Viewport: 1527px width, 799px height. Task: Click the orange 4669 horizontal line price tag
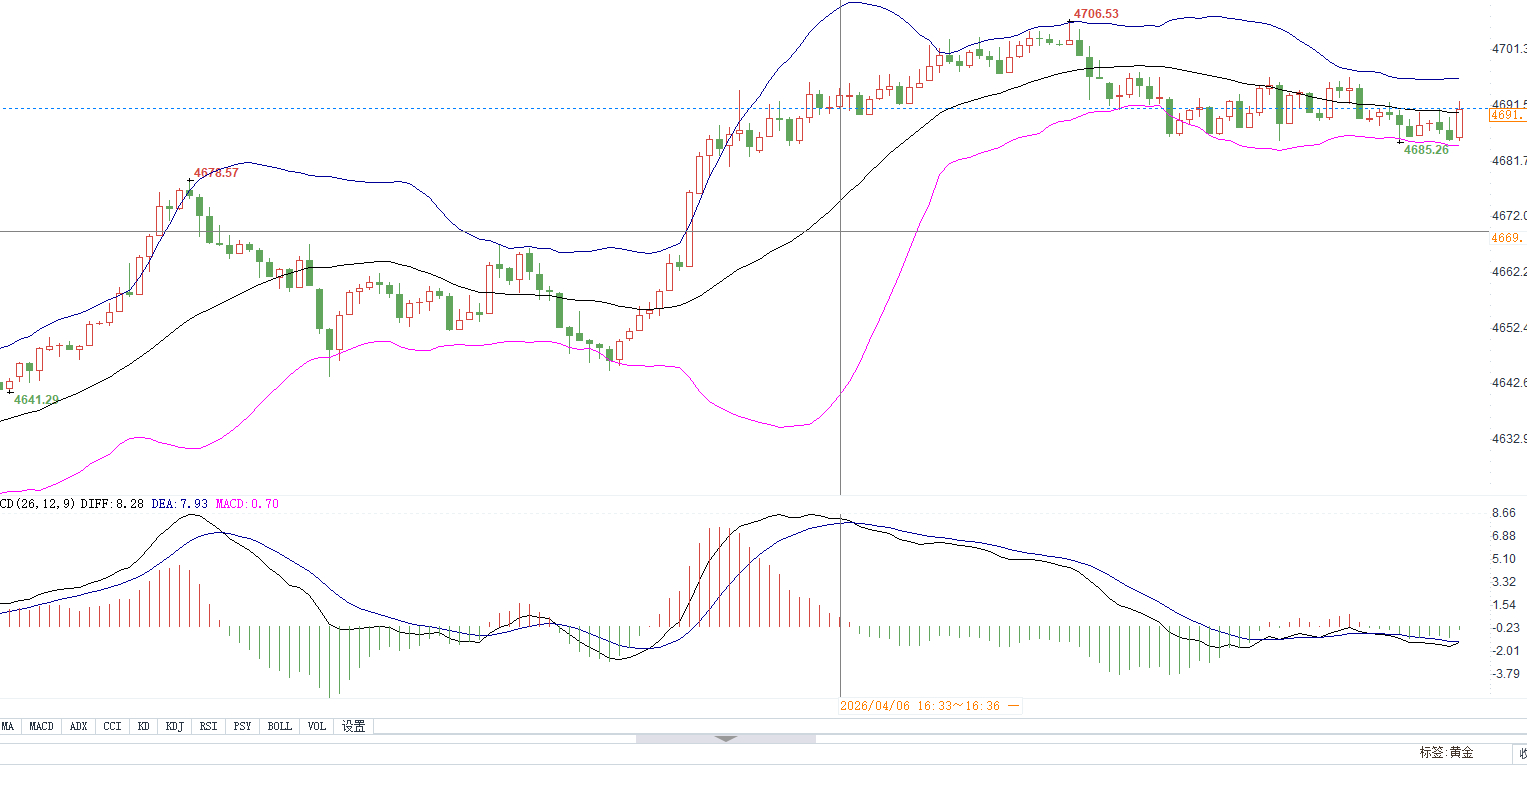tap(1507, 238)
